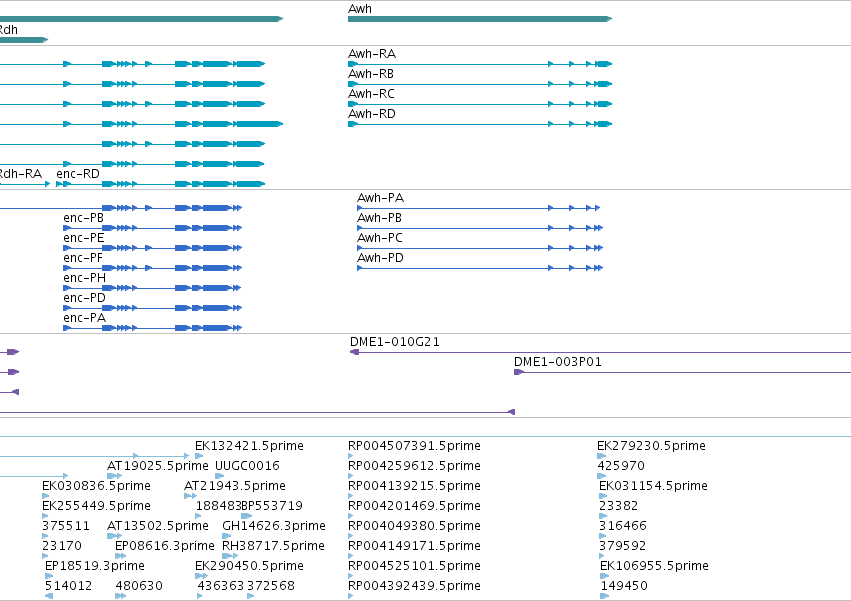Select EST RP004139215.5prime
This screenshot has width=851, height=601.
click(415, 486)
